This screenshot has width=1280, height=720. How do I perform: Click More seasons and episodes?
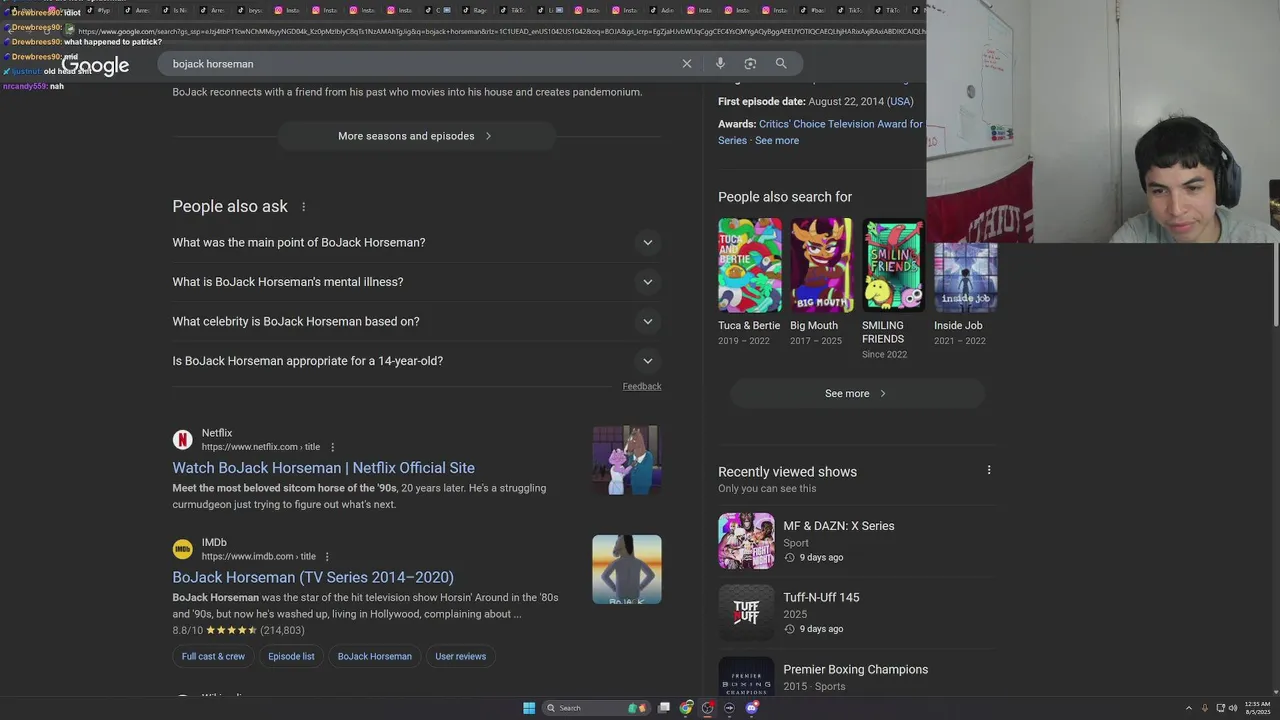416,136
